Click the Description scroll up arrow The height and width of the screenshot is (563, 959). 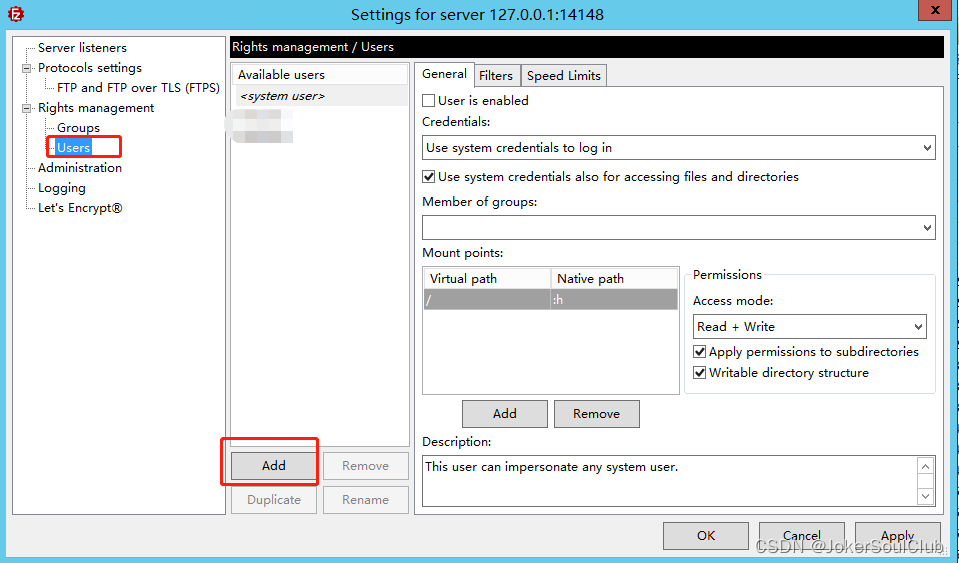click(x=925, y=466)
